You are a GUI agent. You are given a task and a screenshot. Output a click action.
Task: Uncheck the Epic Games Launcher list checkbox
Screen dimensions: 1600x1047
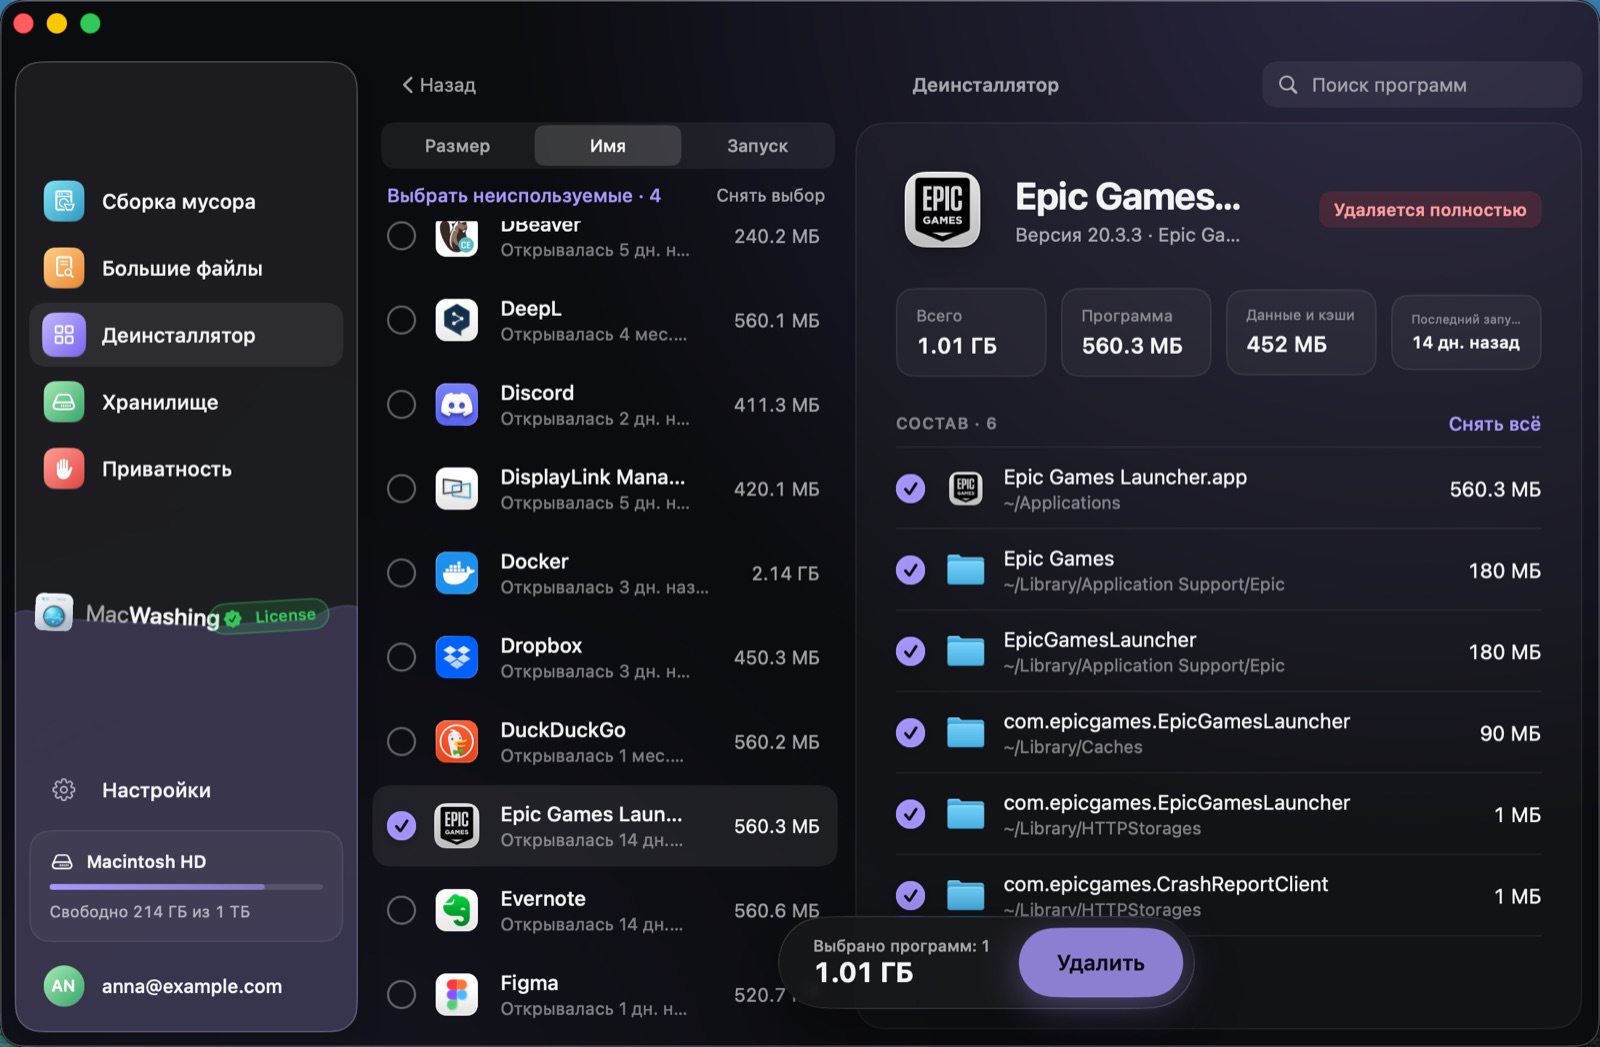401,826
